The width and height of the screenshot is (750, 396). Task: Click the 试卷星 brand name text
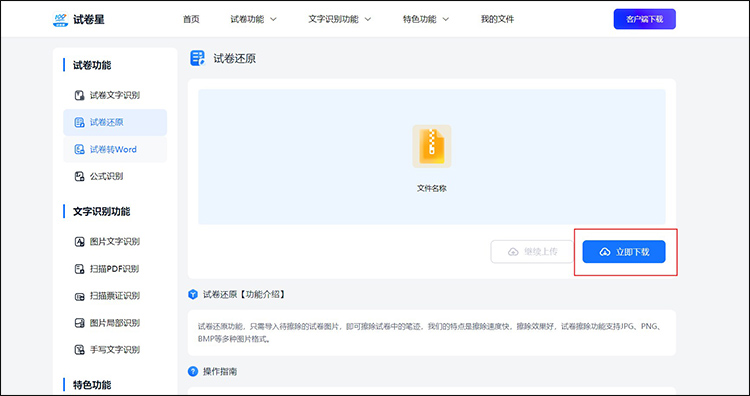(88, 20)
